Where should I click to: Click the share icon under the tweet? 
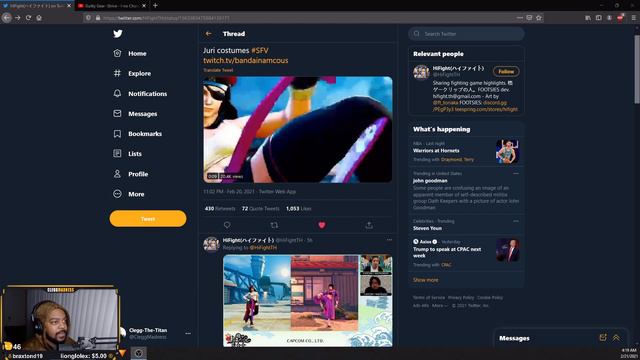tap(369, 225)
